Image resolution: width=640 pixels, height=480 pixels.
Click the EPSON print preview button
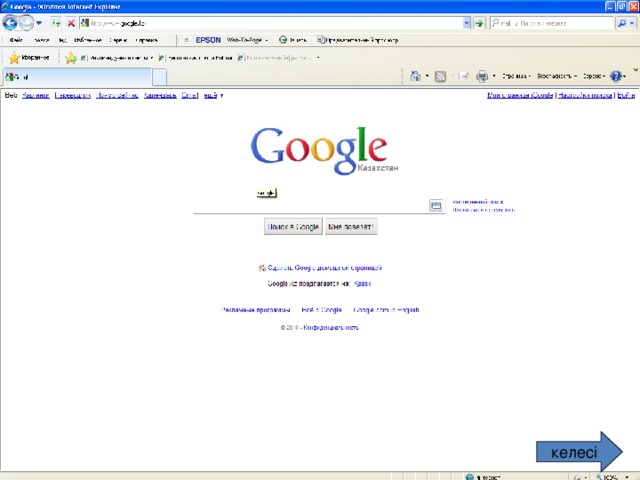point(358,40)
